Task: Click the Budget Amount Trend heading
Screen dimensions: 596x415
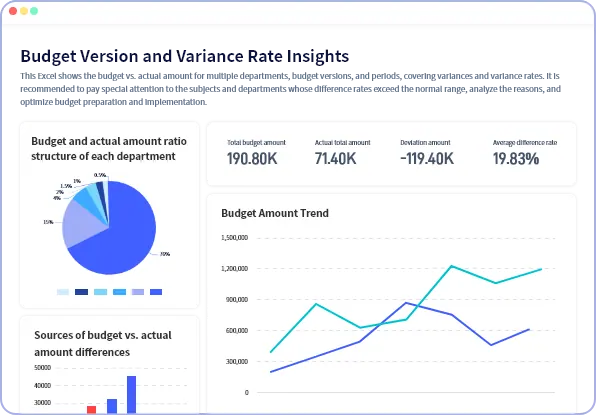Action: point(275,213)
